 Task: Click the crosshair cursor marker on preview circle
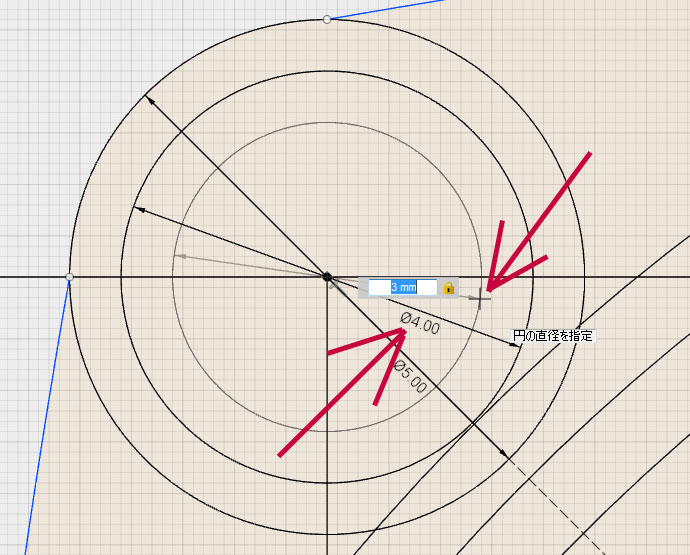(482, 297)
